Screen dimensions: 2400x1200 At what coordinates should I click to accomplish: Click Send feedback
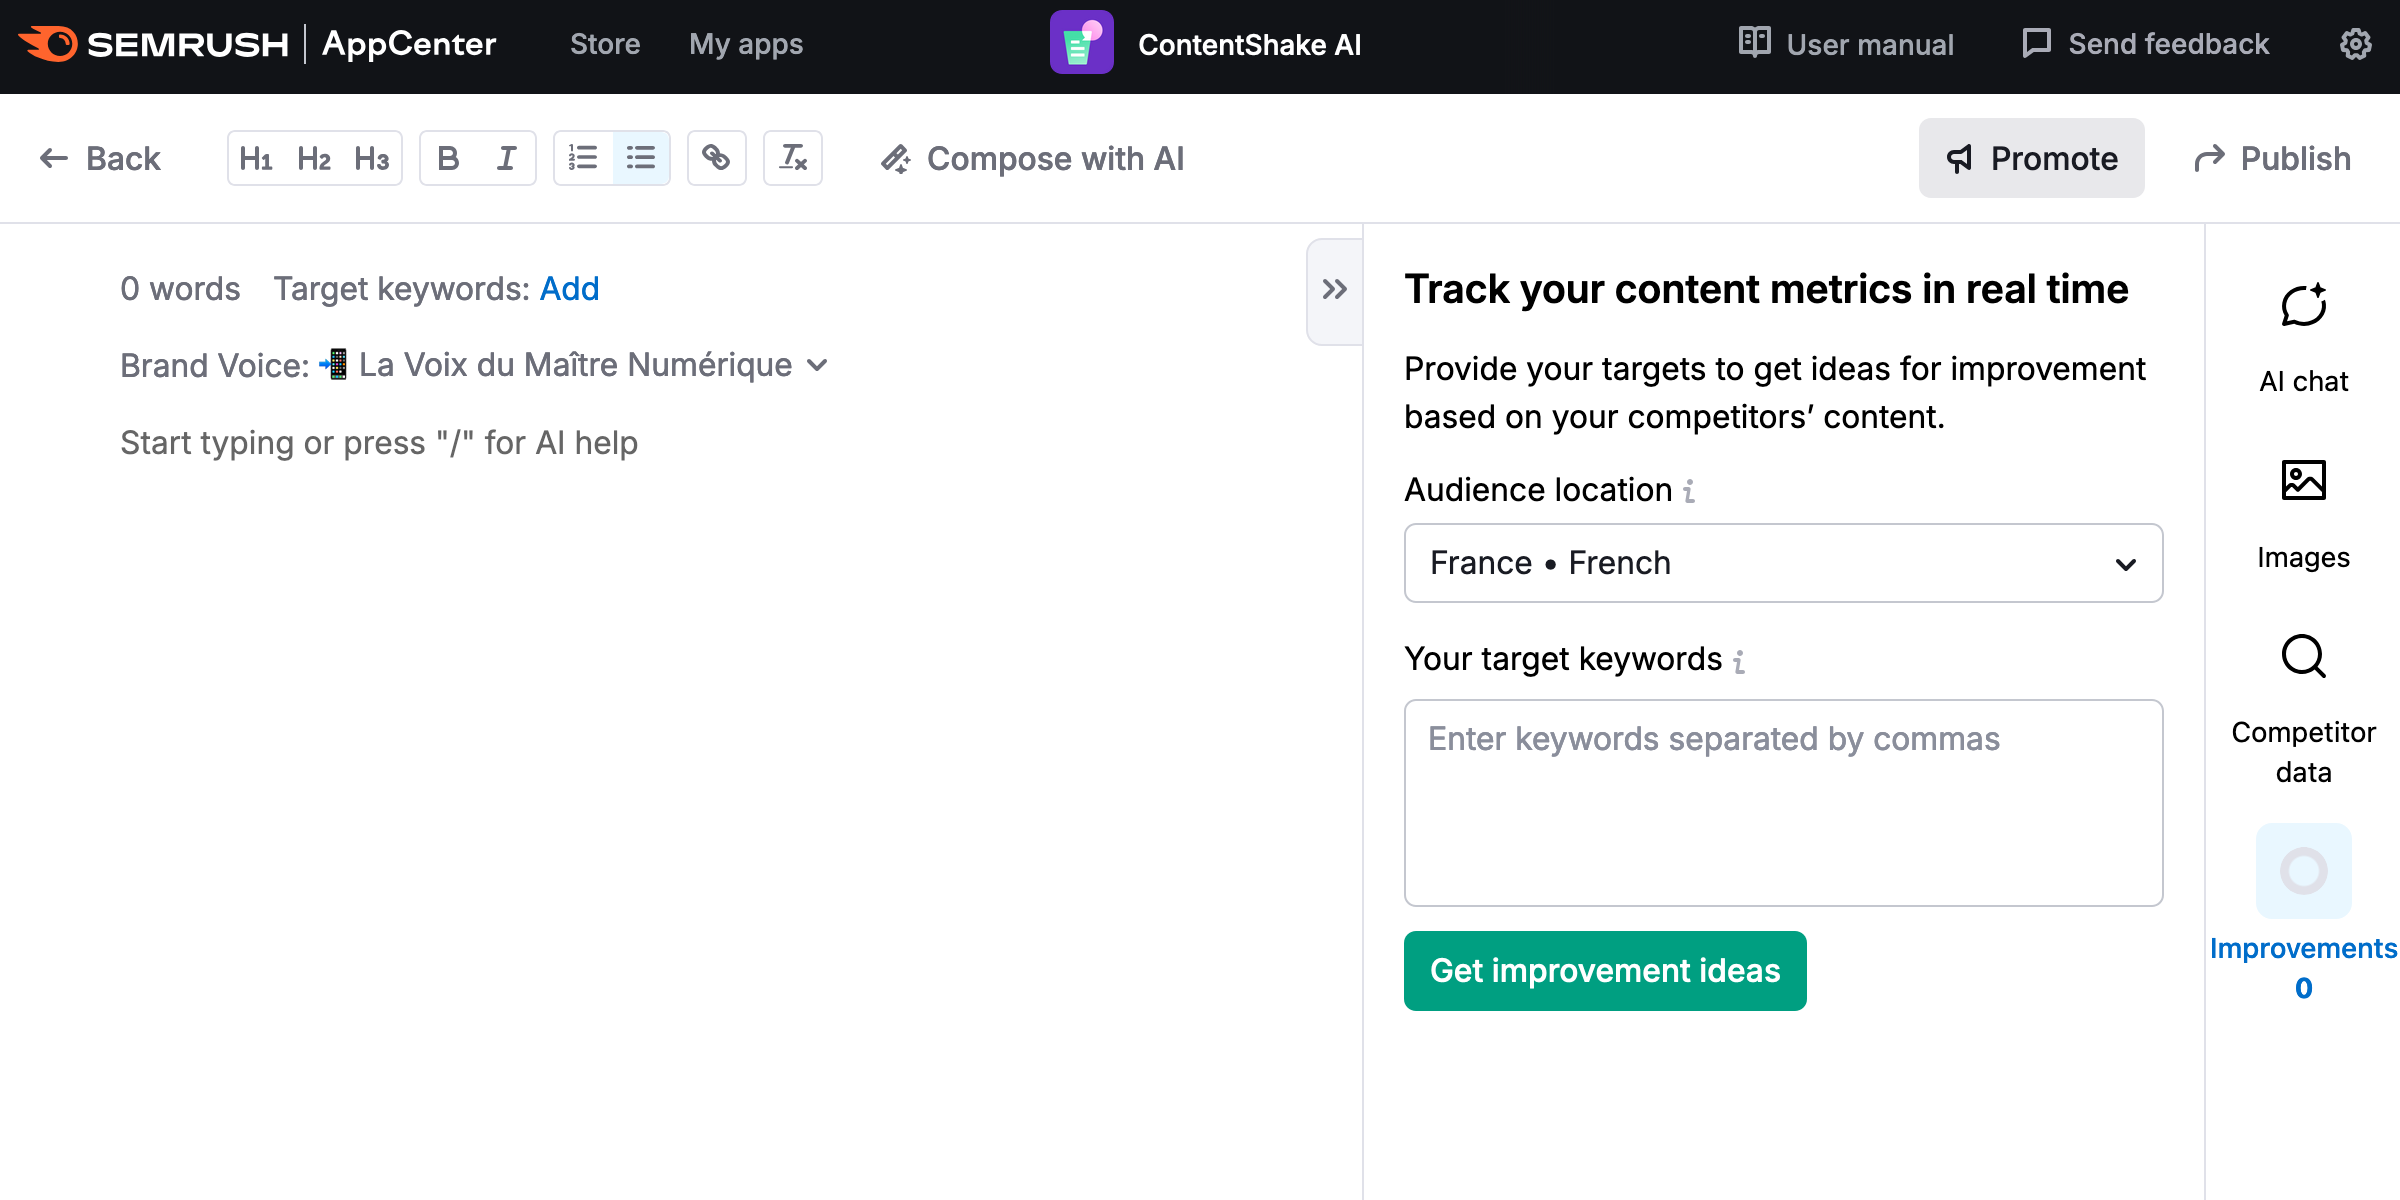tap(2145, 44)
